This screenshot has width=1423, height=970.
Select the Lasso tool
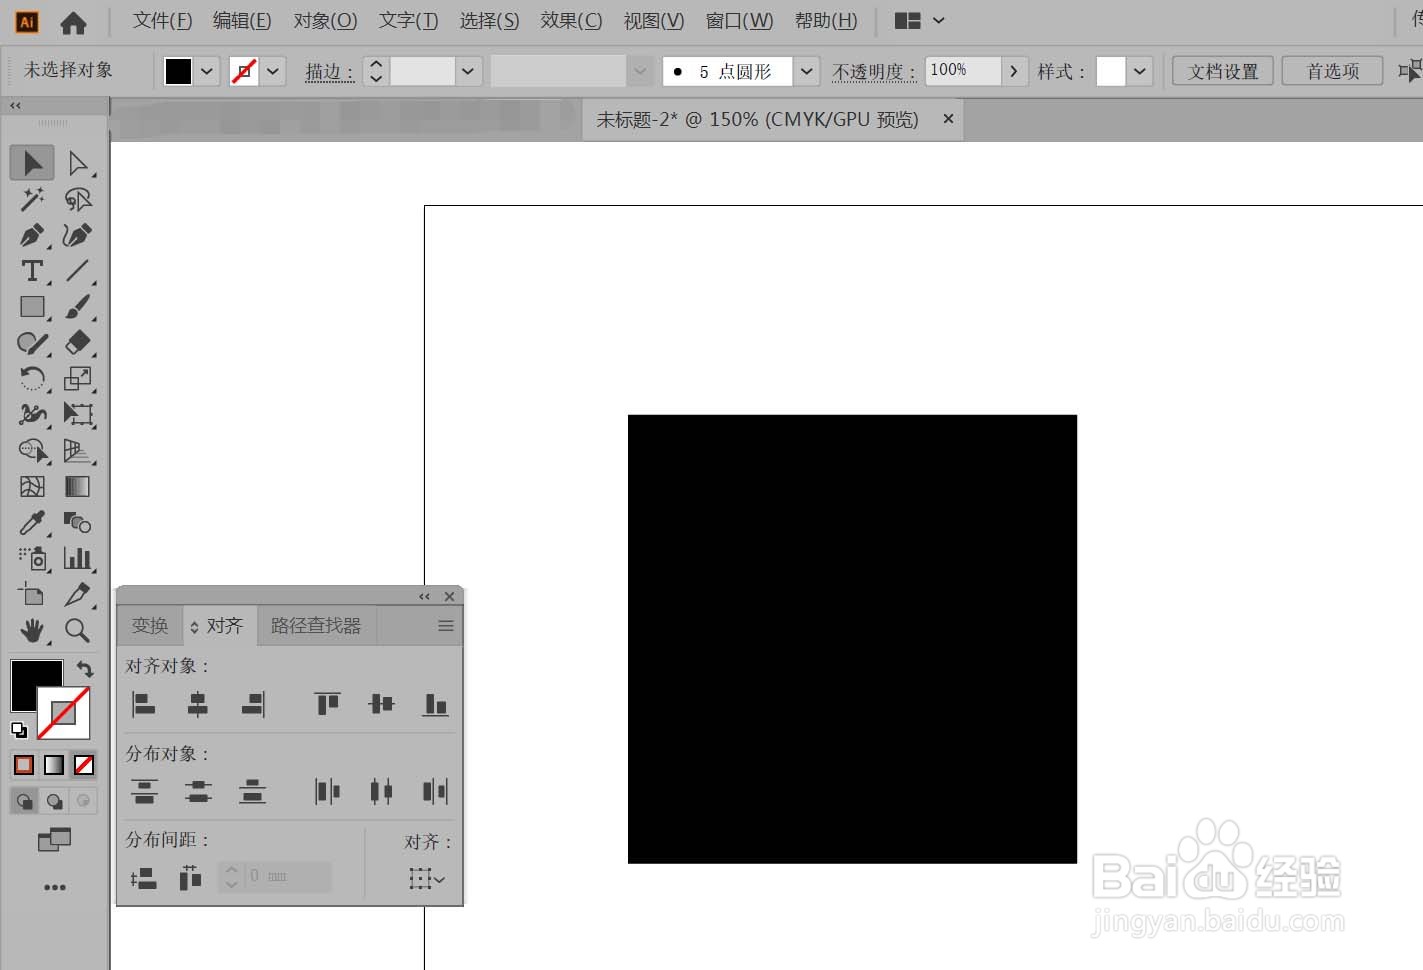pyautogui.click(x=77, y=199)
